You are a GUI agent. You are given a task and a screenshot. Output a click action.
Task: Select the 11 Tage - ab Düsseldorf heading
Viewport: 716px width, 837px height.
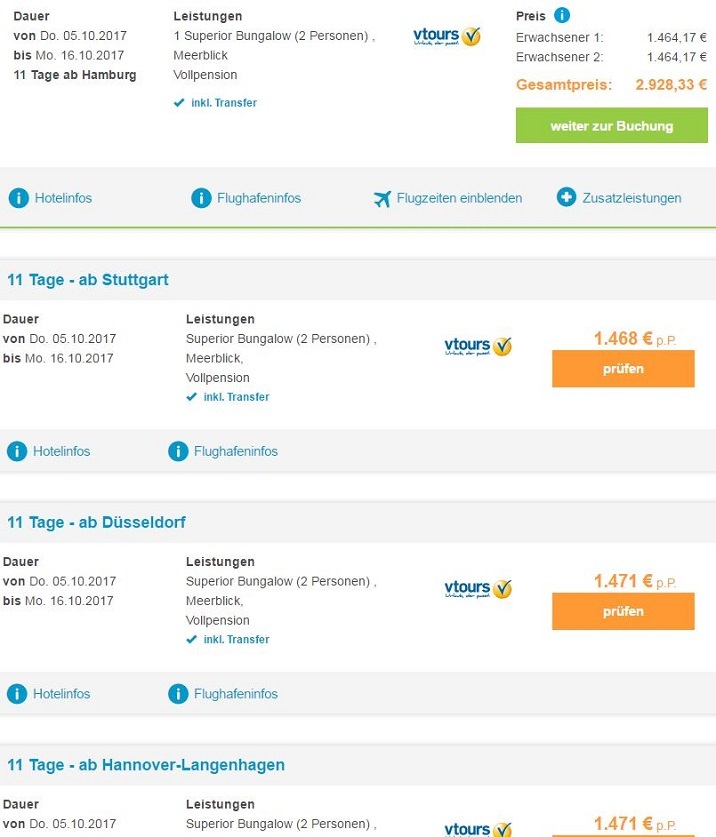point(96,522)
